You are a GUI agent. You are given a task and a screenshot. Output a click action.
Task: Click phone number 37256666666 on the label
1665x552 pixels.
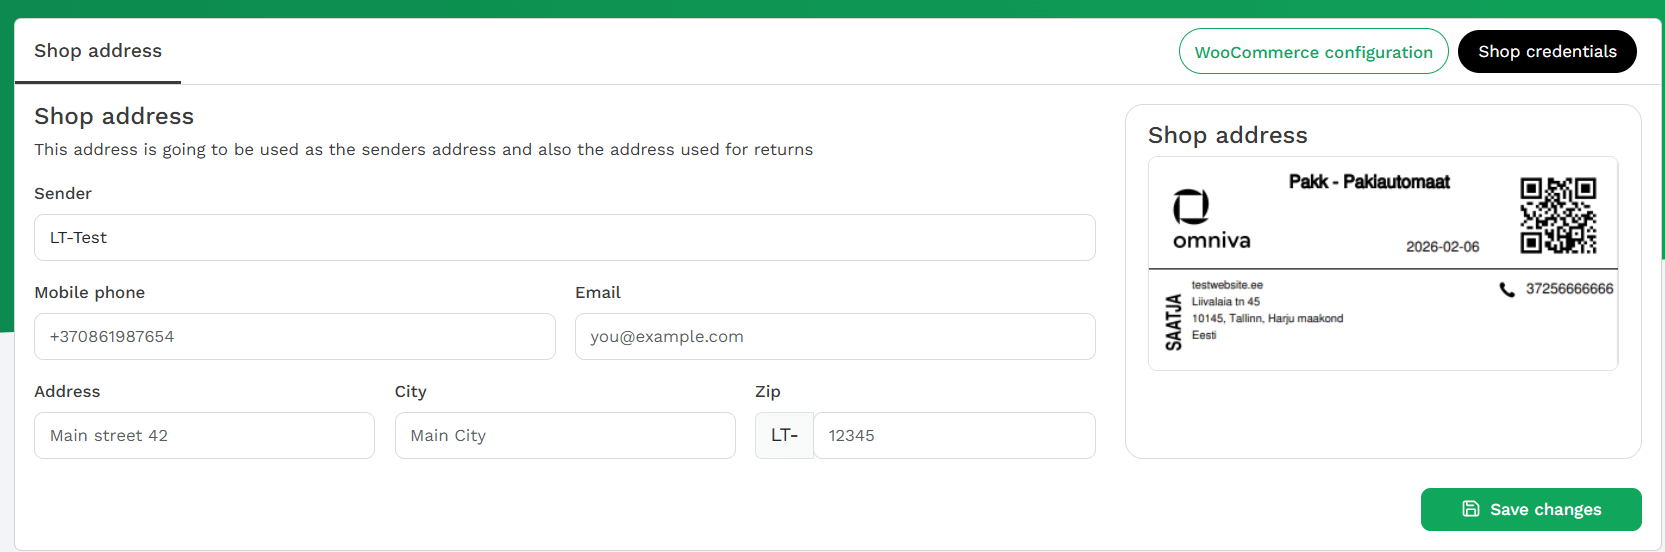[x=1569, y=289]
